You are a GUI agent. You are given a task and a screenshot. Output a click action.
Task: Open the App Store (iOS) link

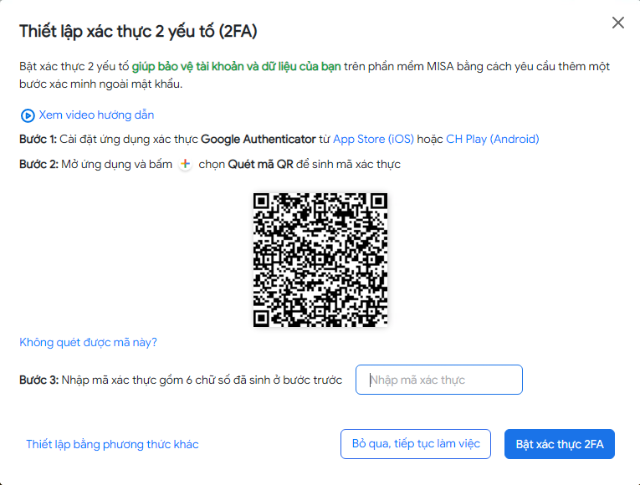[374, 139]
